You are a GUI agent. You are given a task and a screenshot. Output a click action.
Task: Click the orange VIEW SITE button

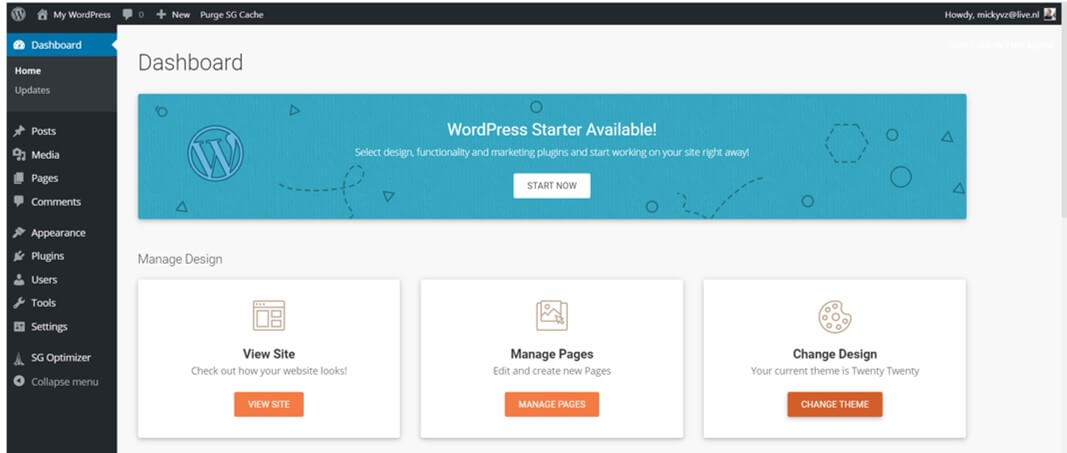pos(268,404)
